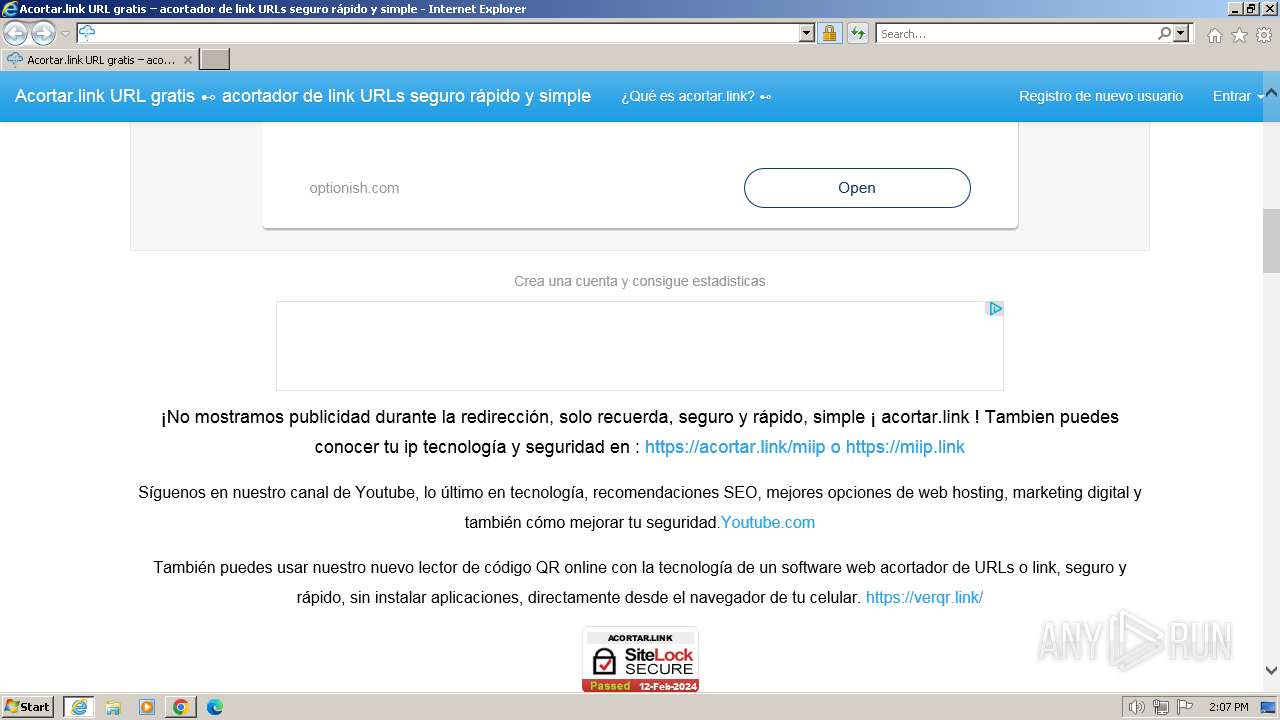Open Windows Media Player taskbar icon

pos(147,707)
